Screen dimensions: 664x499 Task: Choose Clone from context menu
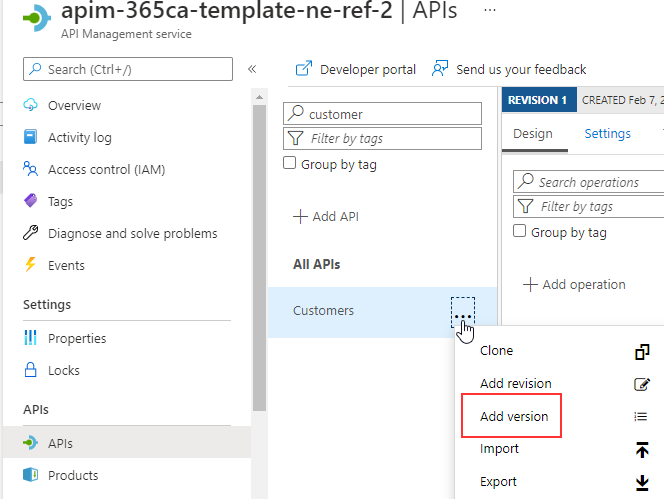pos(496,351)
